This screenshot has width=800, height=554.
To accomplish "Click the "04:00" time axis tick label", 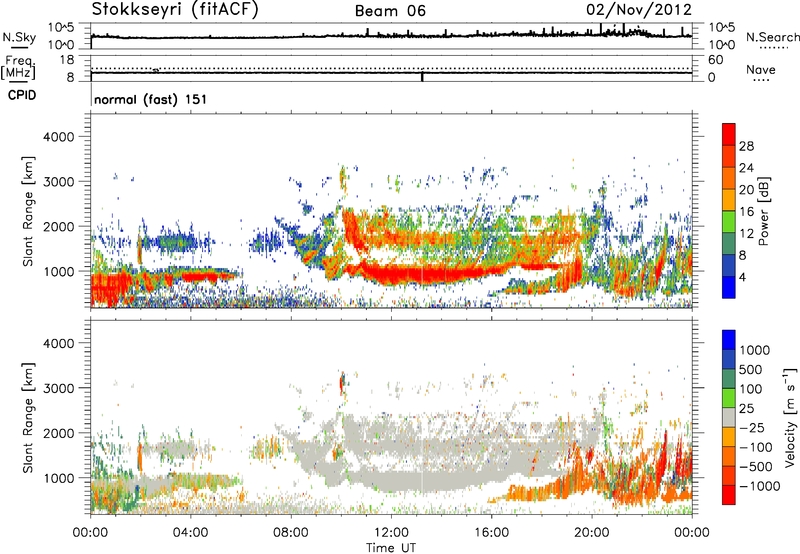I will coord(191,533).
